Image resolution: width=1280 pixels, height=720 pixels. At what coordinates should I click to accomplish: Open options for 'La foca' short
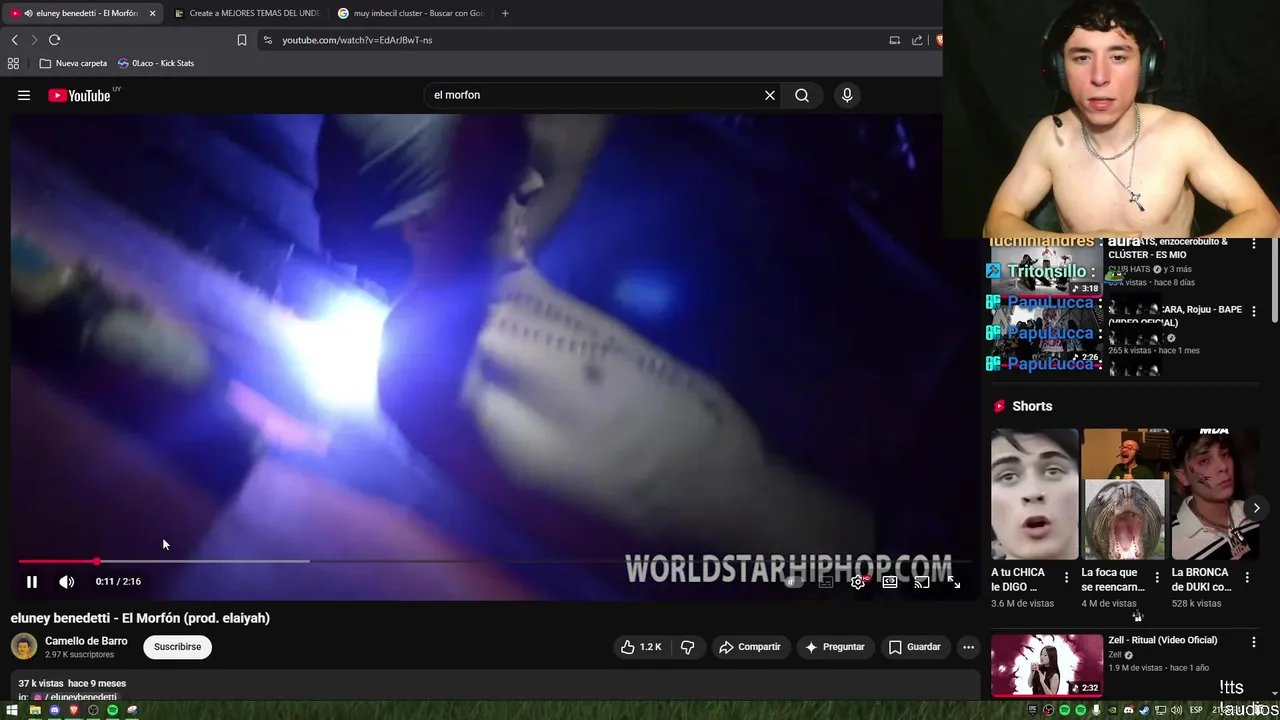1157,577
